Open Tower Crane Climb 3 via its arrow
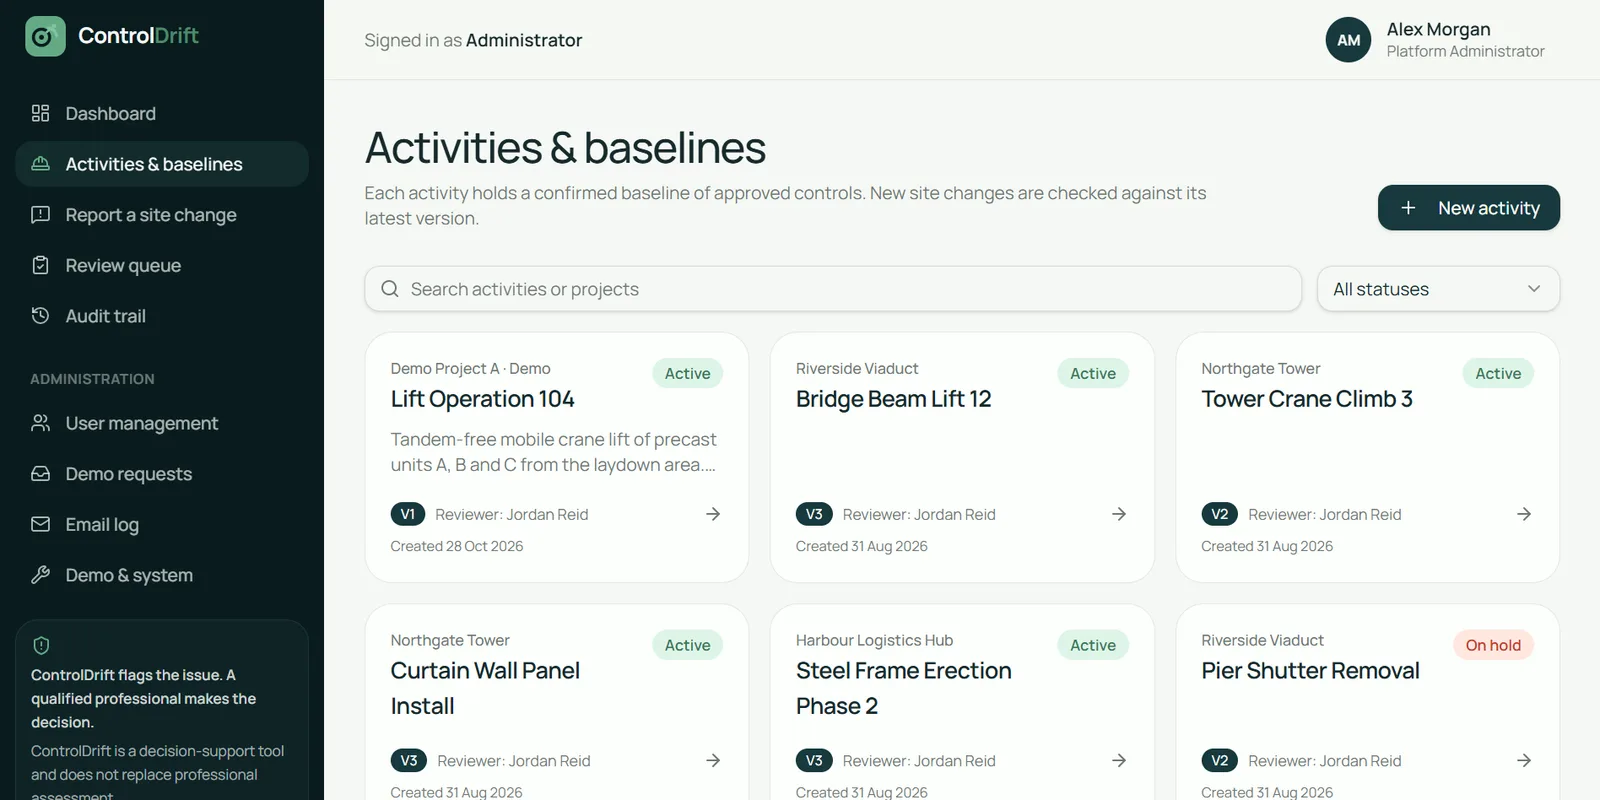The width and height of the screenshot is (1600, 800). (x=1524, y=514)
